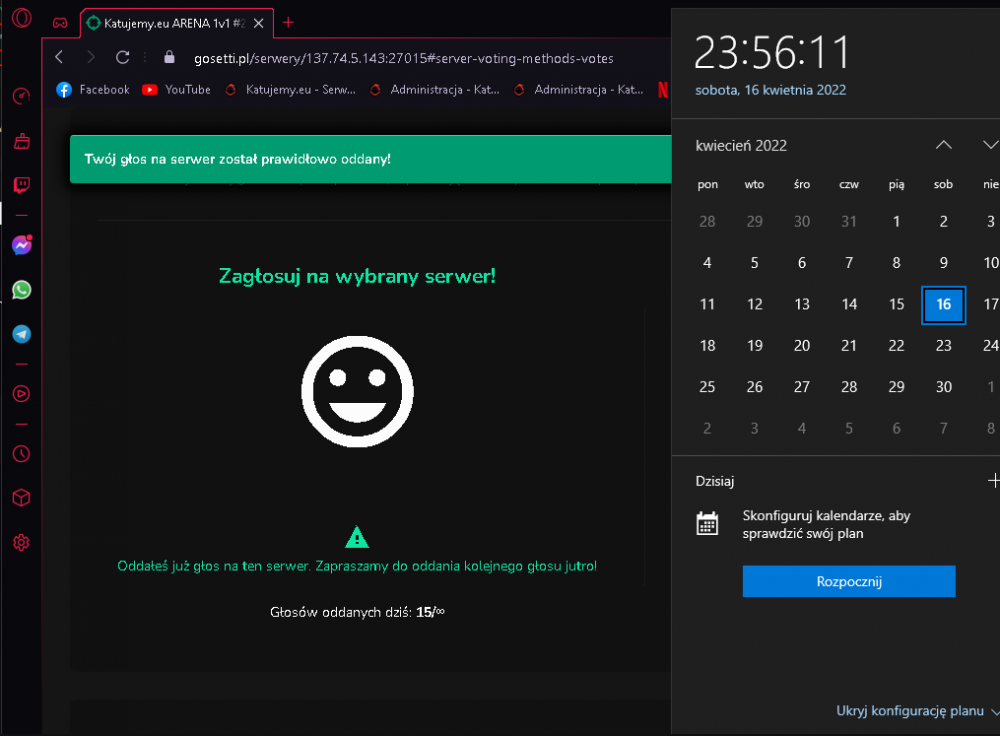
Task: Click the address bar URL
Action: (404, 59)
